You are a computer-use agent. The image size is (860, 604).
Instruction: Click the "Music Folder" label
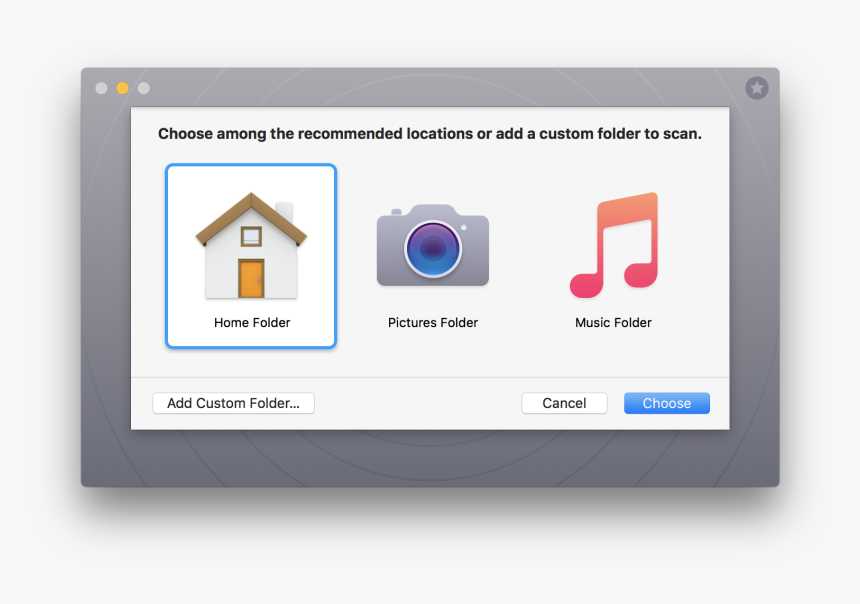(613, 323)
